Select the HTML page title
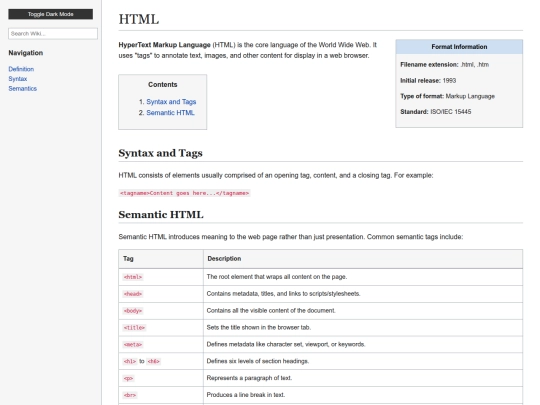 139,19
